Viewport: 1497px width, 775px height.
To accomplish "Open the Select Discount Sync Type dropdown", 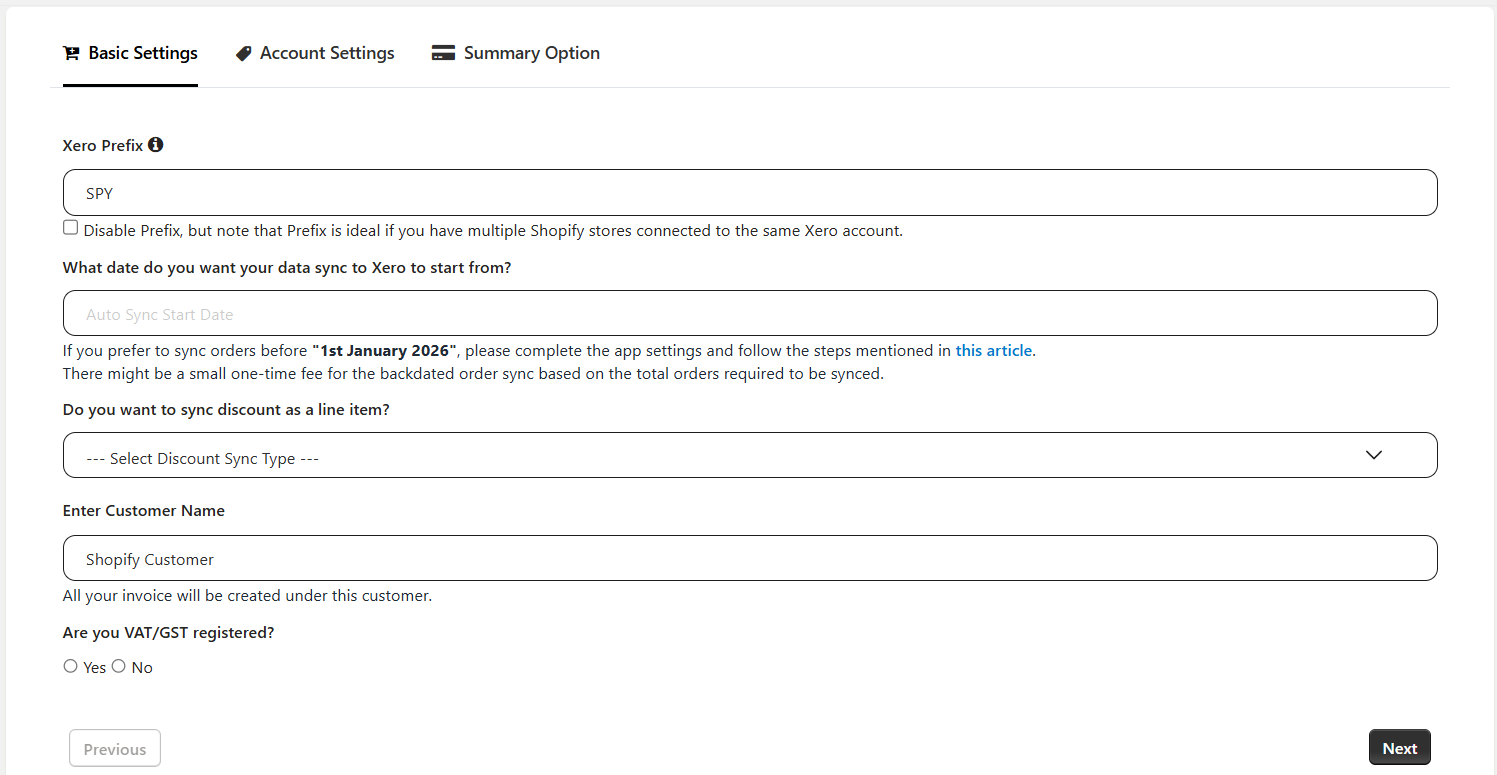I will click(x=700, y=455).
